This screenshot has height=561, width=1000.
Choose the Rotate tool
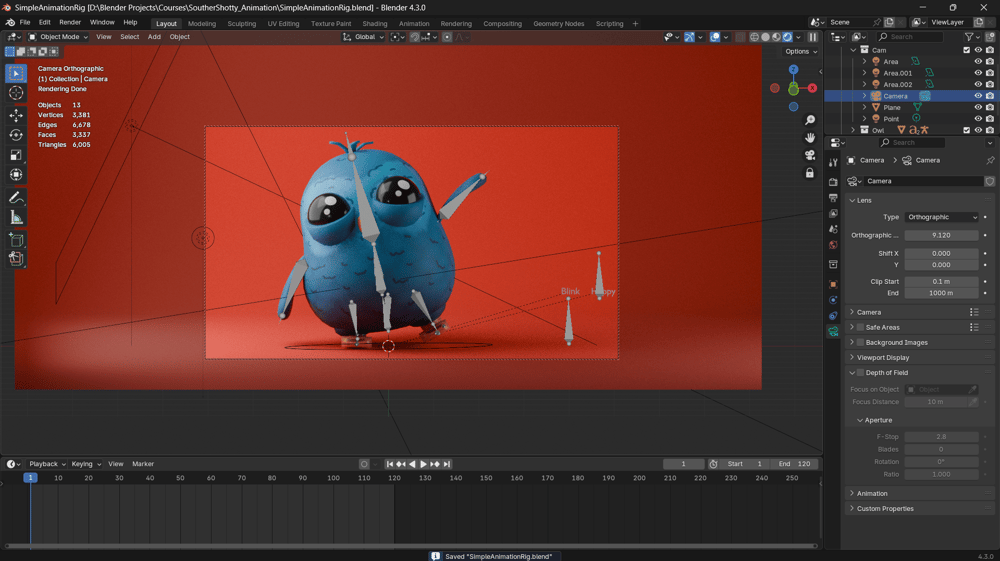[x=17, y=135]
